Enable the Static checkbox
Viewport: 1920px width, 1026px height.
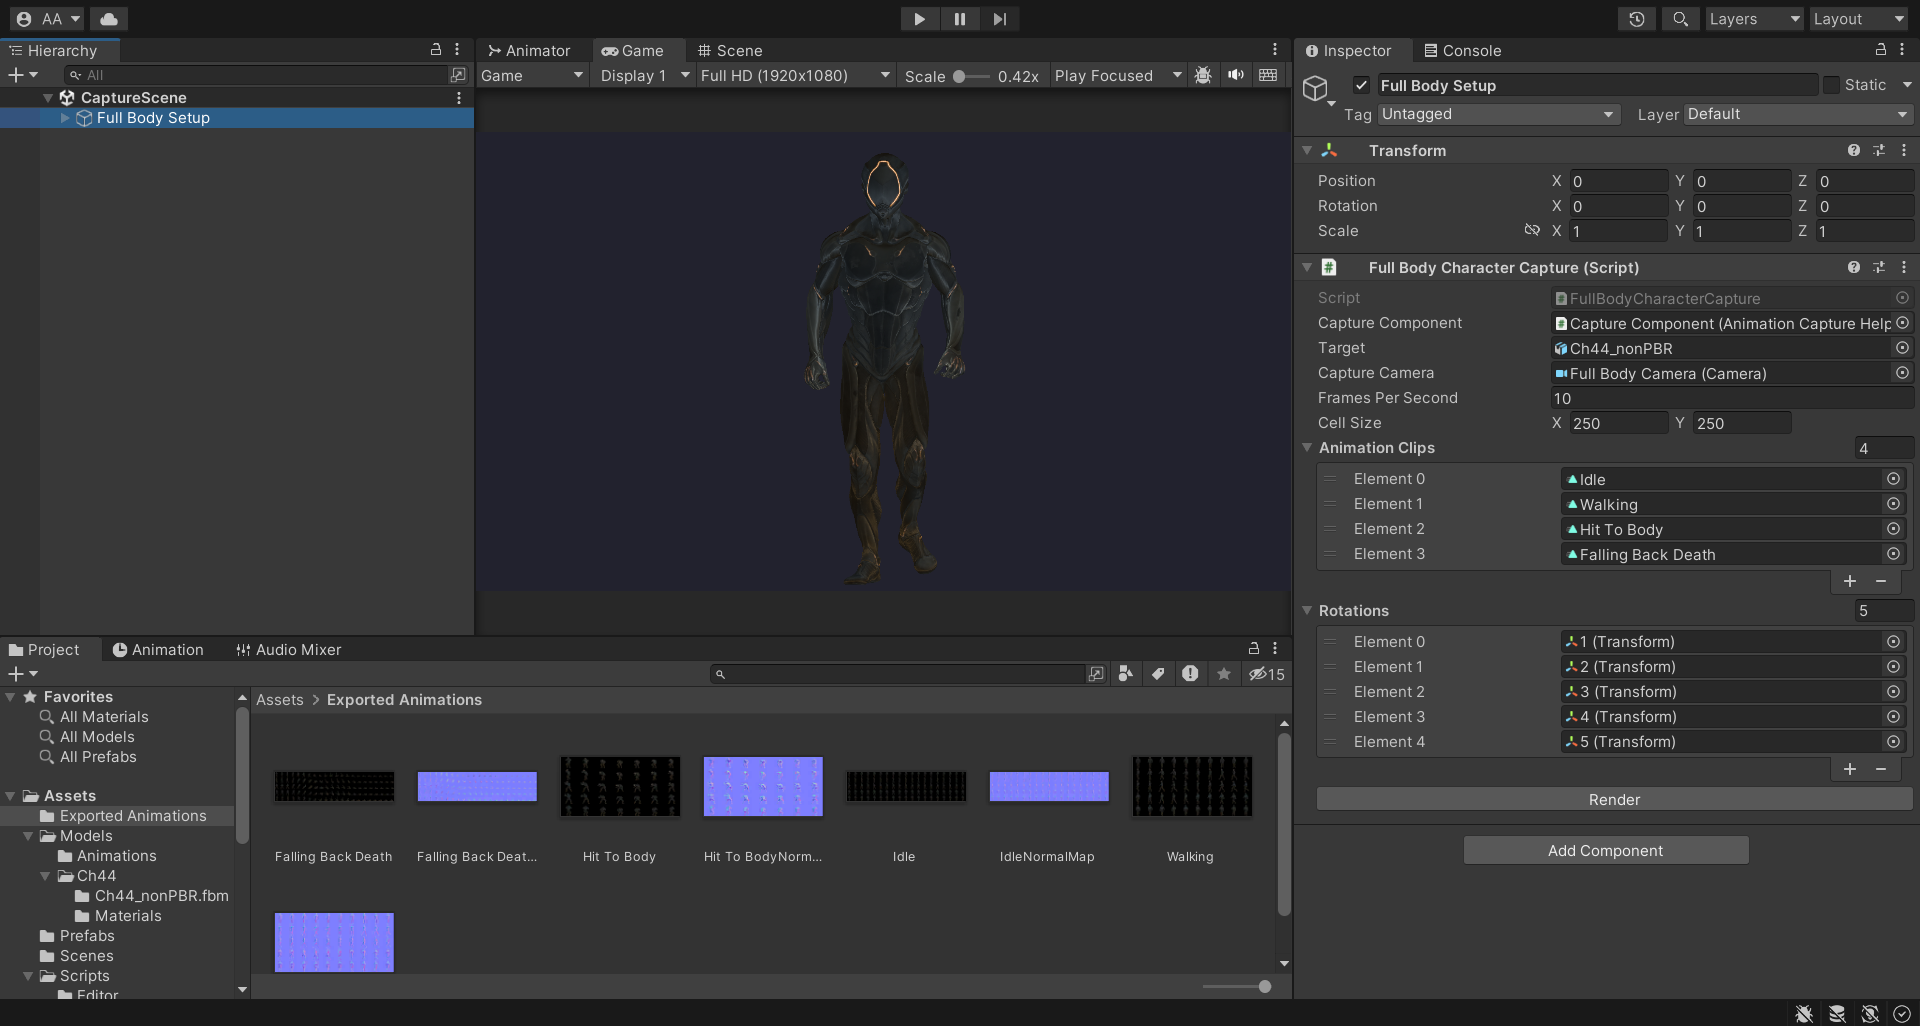coord(1831,85)
